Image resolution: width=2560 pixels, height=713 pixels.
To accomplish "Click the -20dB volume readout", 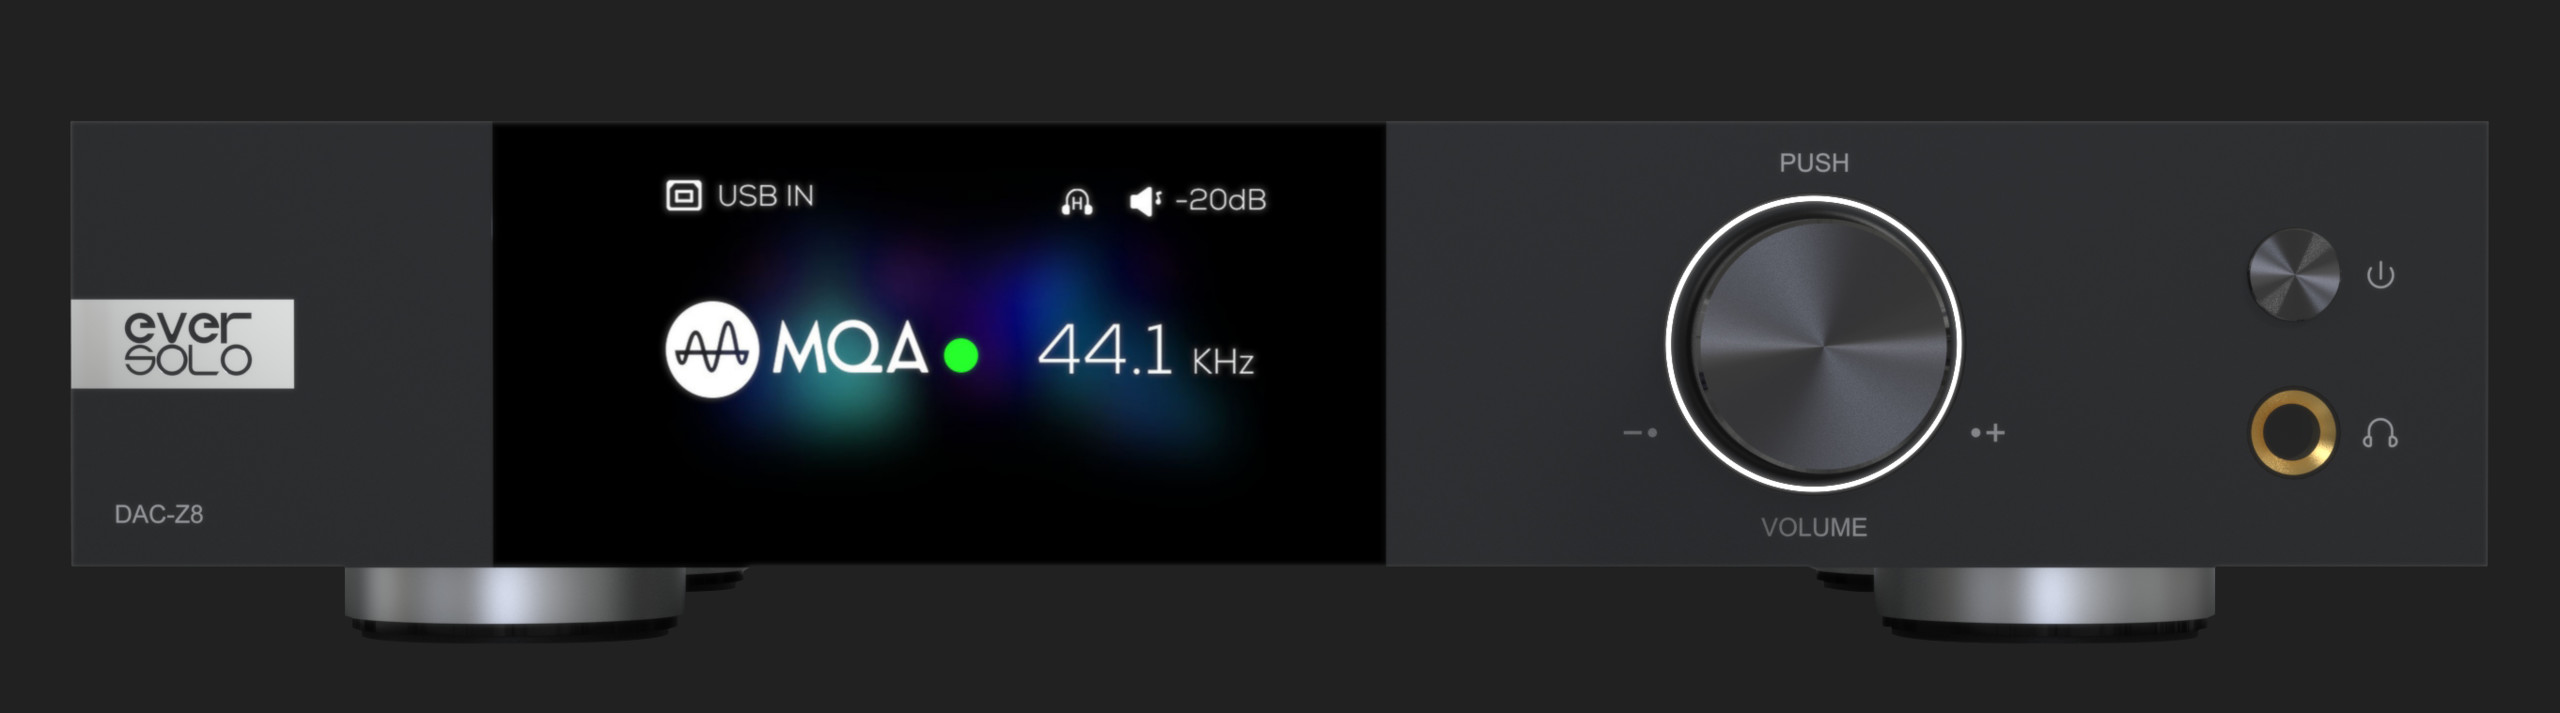I will click(1221, 200).
